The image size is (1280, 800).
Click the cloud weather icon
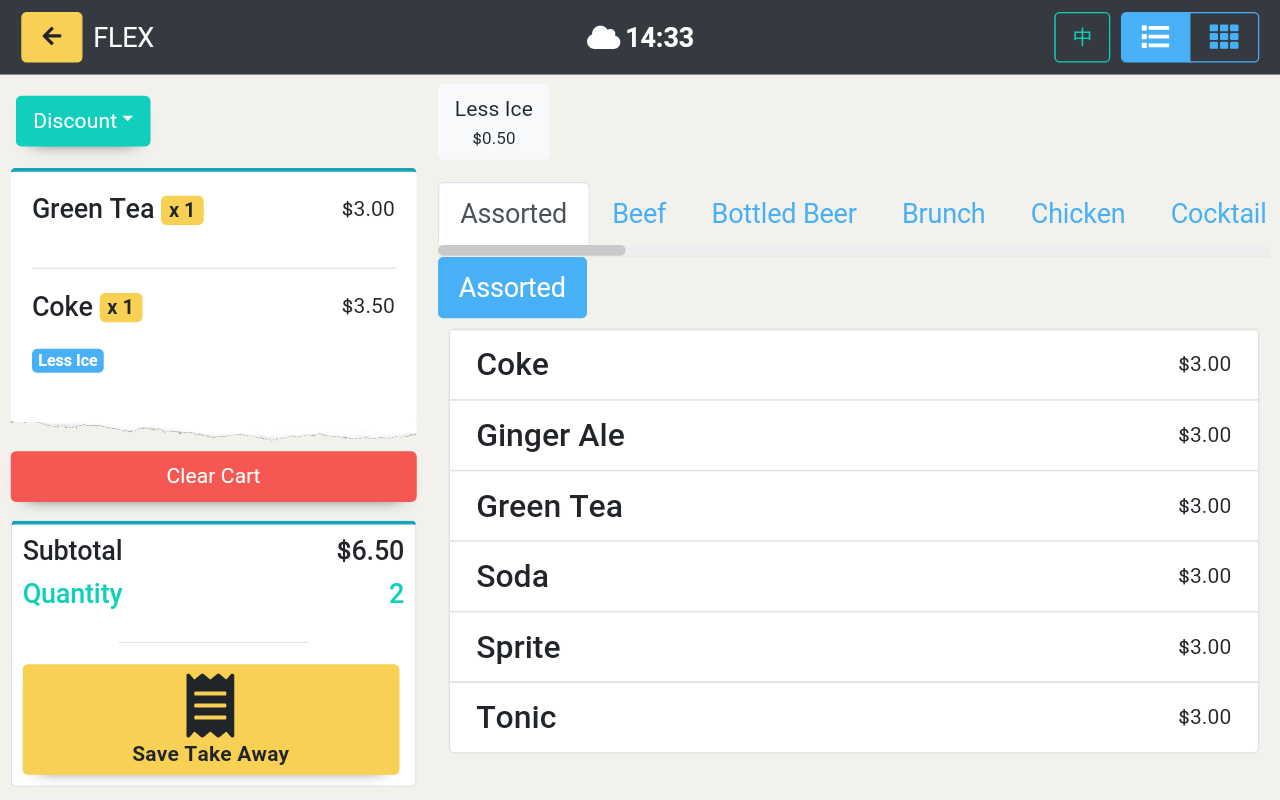pos(603,38)
